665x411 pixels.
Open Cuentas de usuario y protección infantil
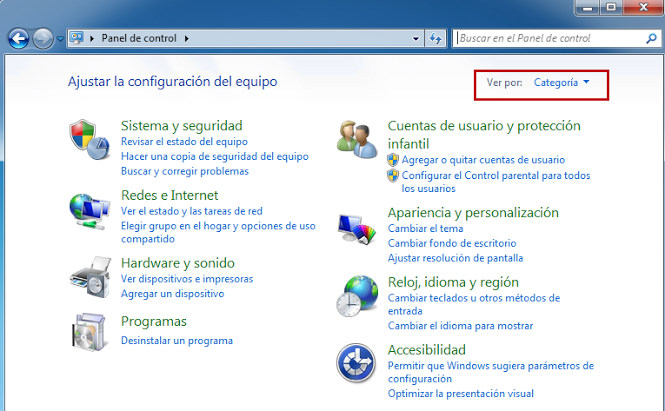(x=484, y=134)
